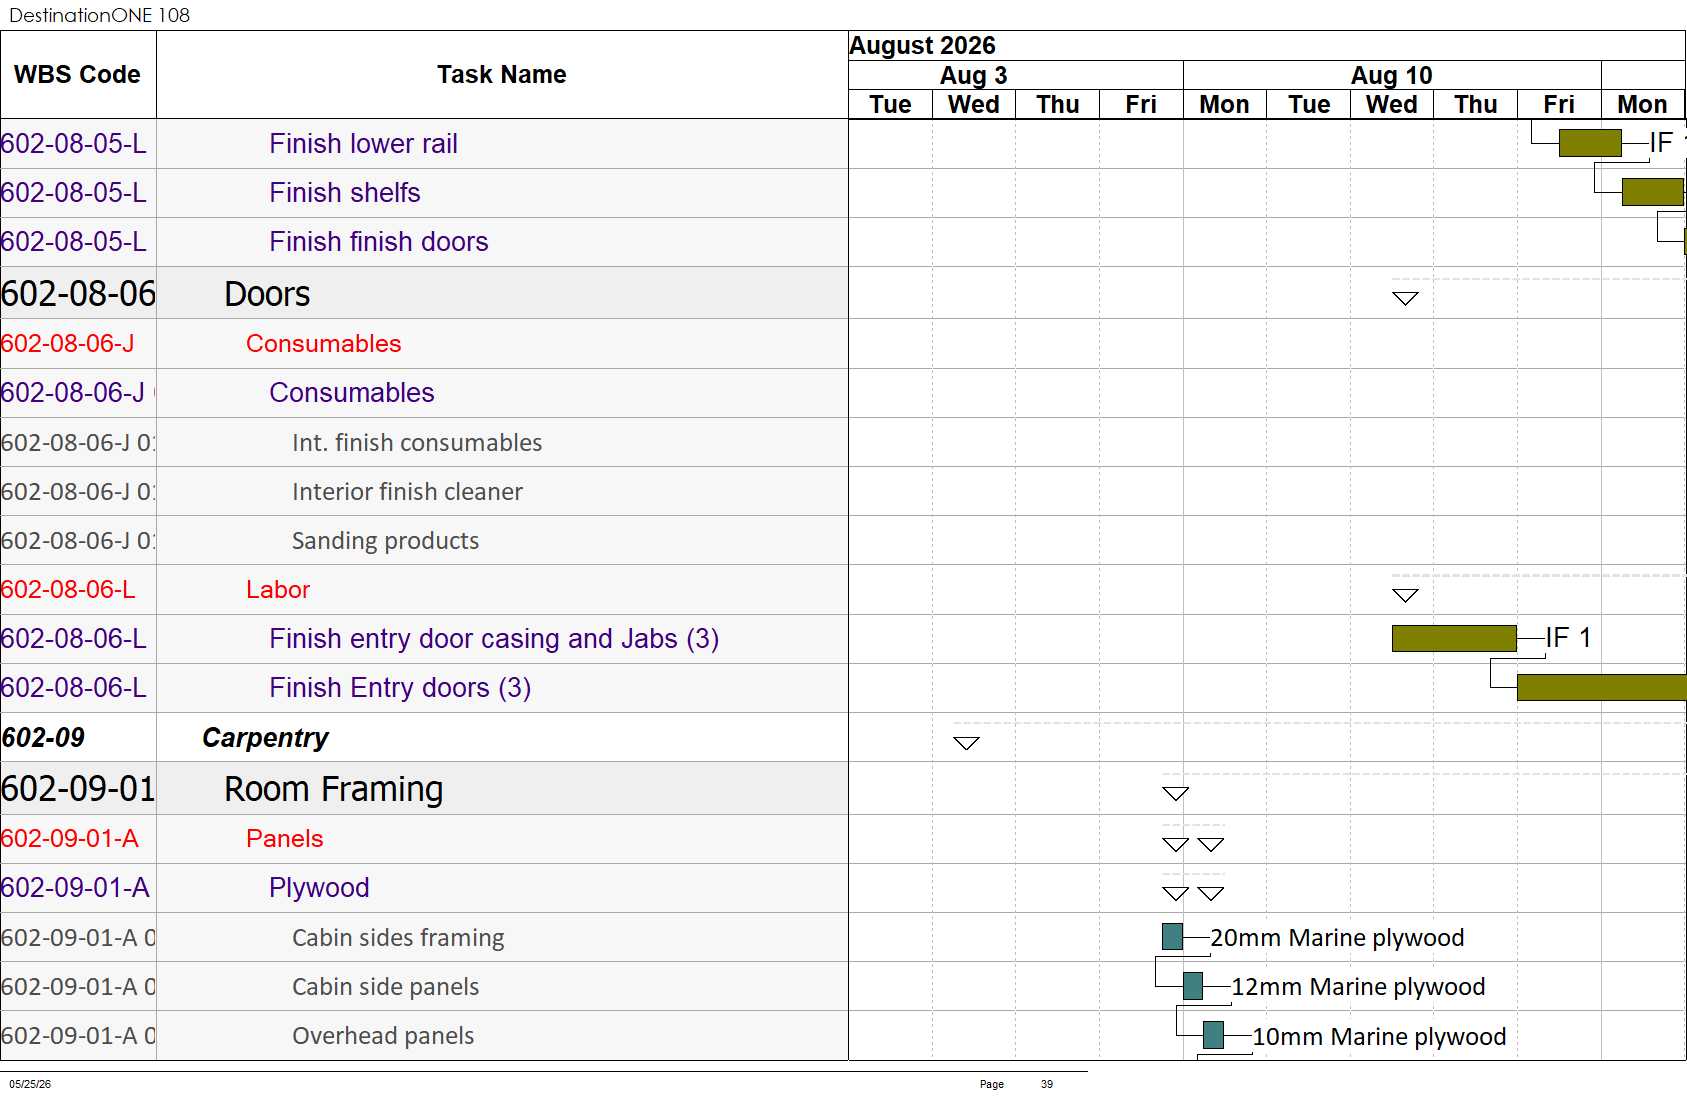Click the teal Cabin sides framing bar
This screenshot has width=1687, height=1097.
coord(1173,937)
